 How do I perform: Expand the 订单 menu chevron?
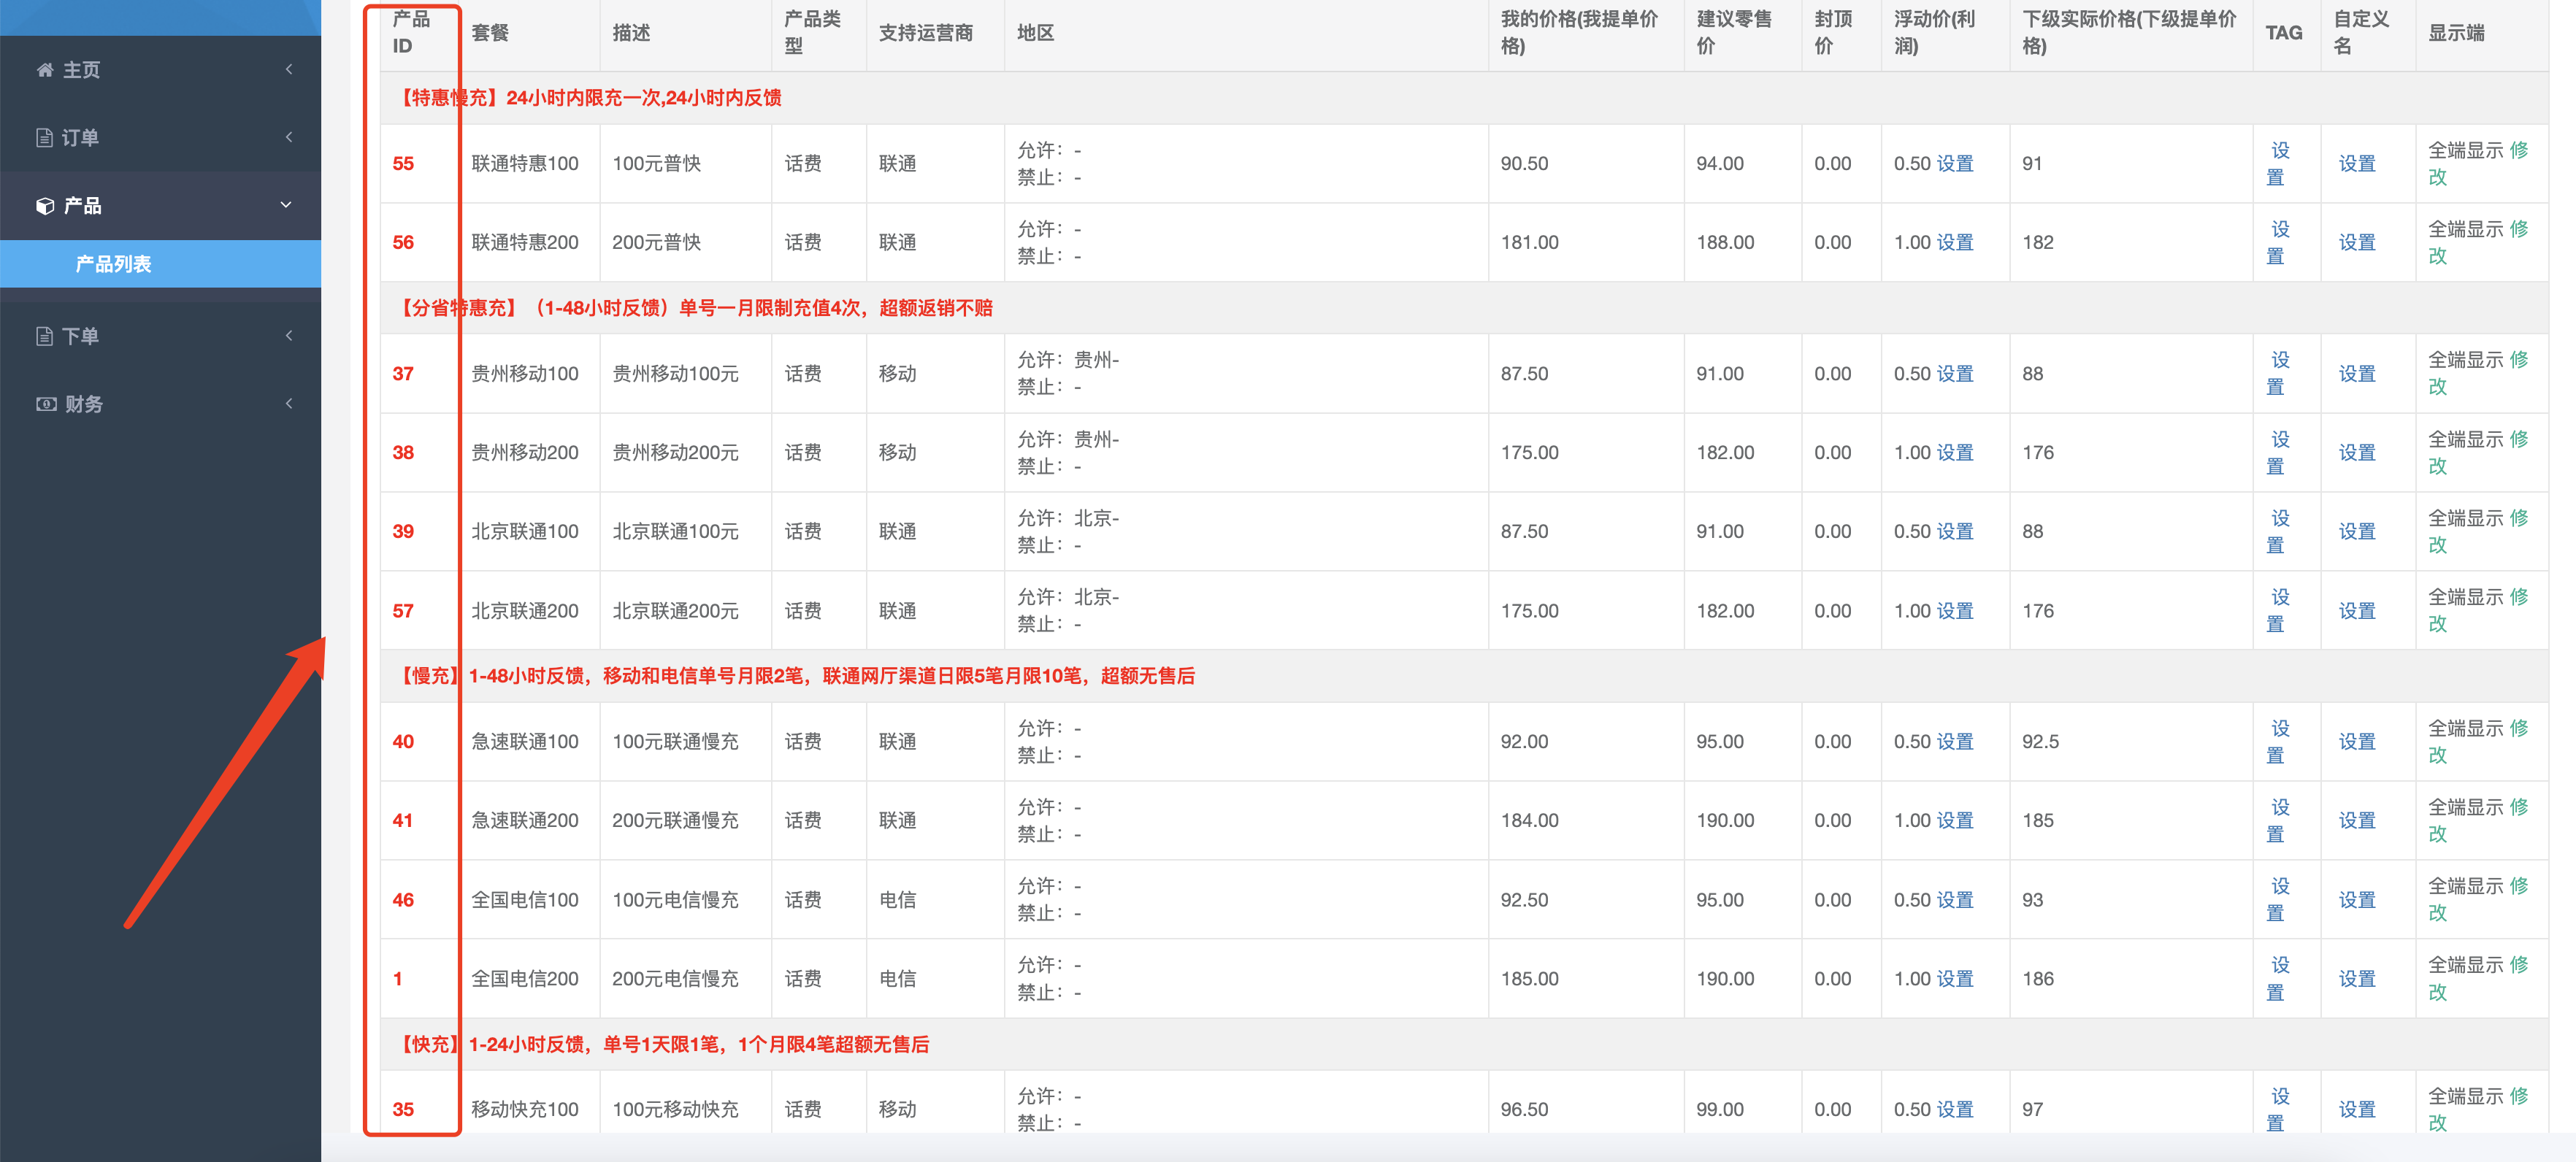pyautogui.click(x=289, y=137)
